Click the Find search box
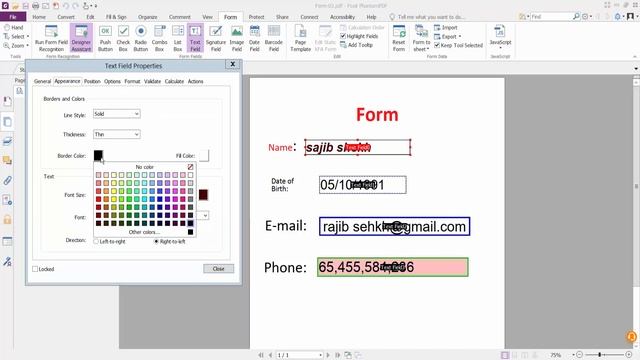The width and height of the screenshot is (640, 360). (x=551, y=16)
